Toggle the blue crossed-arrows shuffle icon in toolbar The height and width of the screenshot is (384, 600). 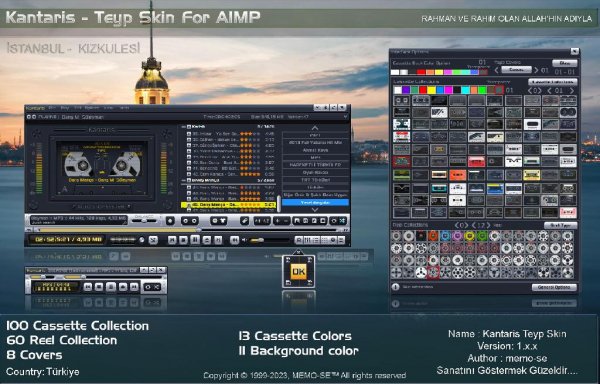click(x=342, y=221)
